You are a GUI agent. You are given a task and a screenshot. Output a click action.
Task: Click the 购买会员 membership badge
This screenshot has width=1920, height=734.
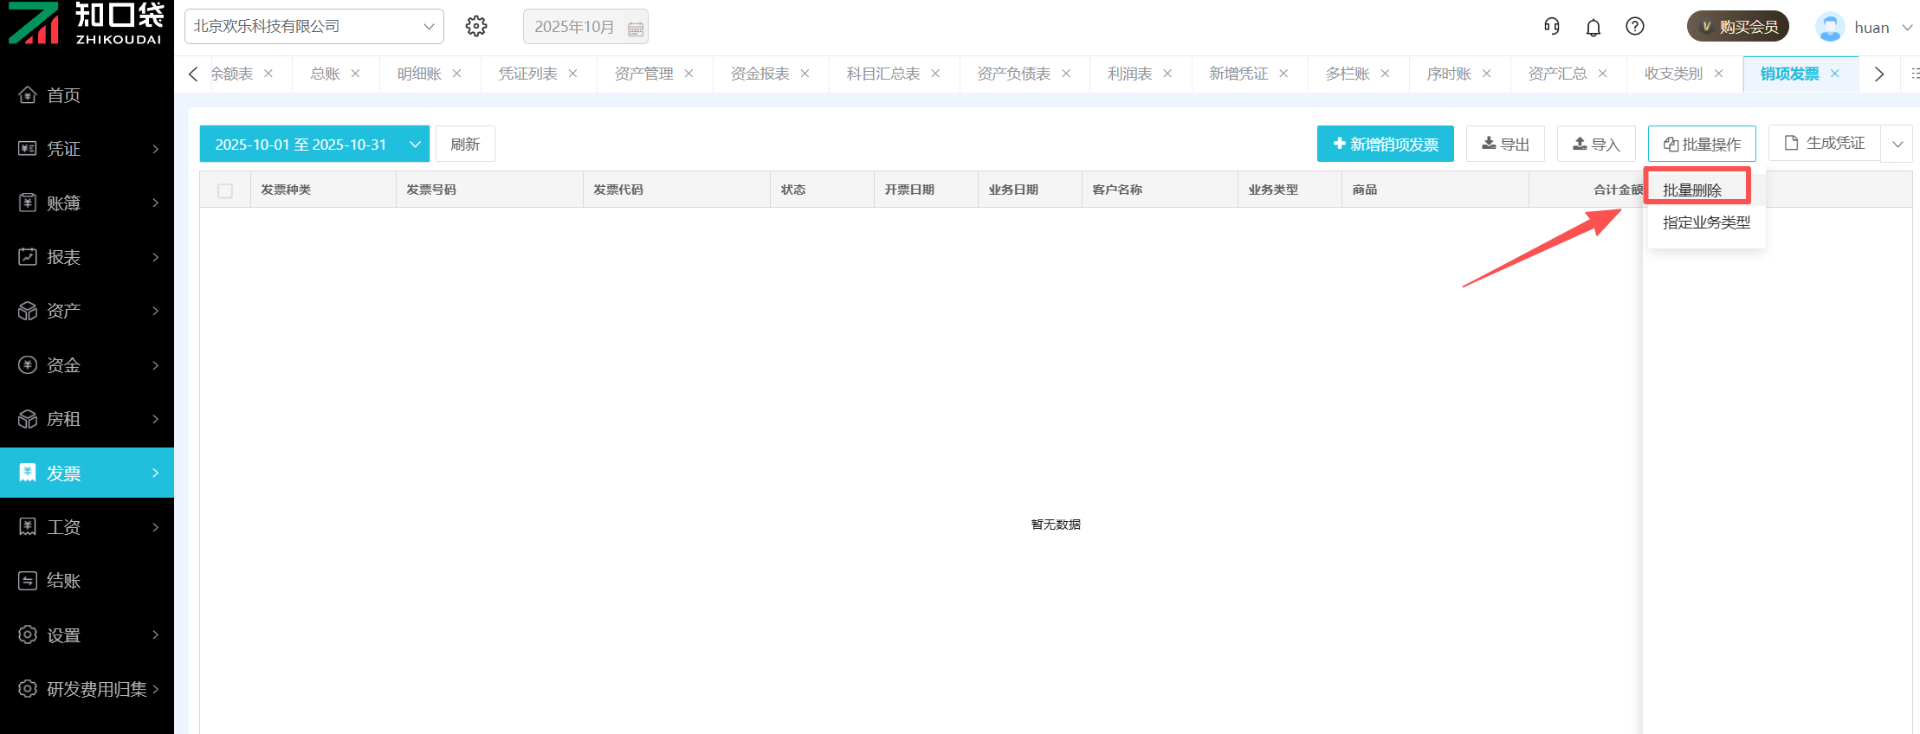click(1738, 27)
